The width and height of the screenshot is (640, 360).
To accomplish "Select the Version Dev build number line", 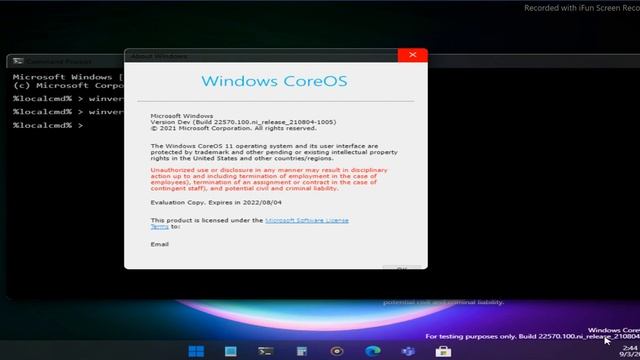I will click(x=243, y=122).
